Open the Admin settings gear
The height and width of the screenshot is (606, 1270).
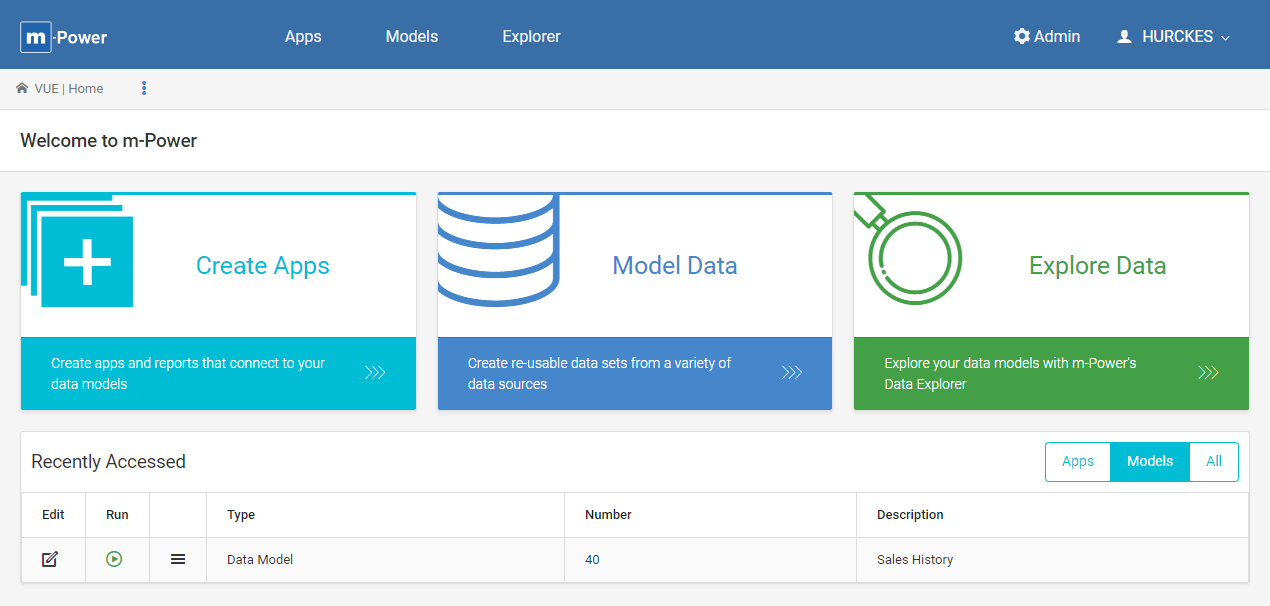pos(1022,36)
